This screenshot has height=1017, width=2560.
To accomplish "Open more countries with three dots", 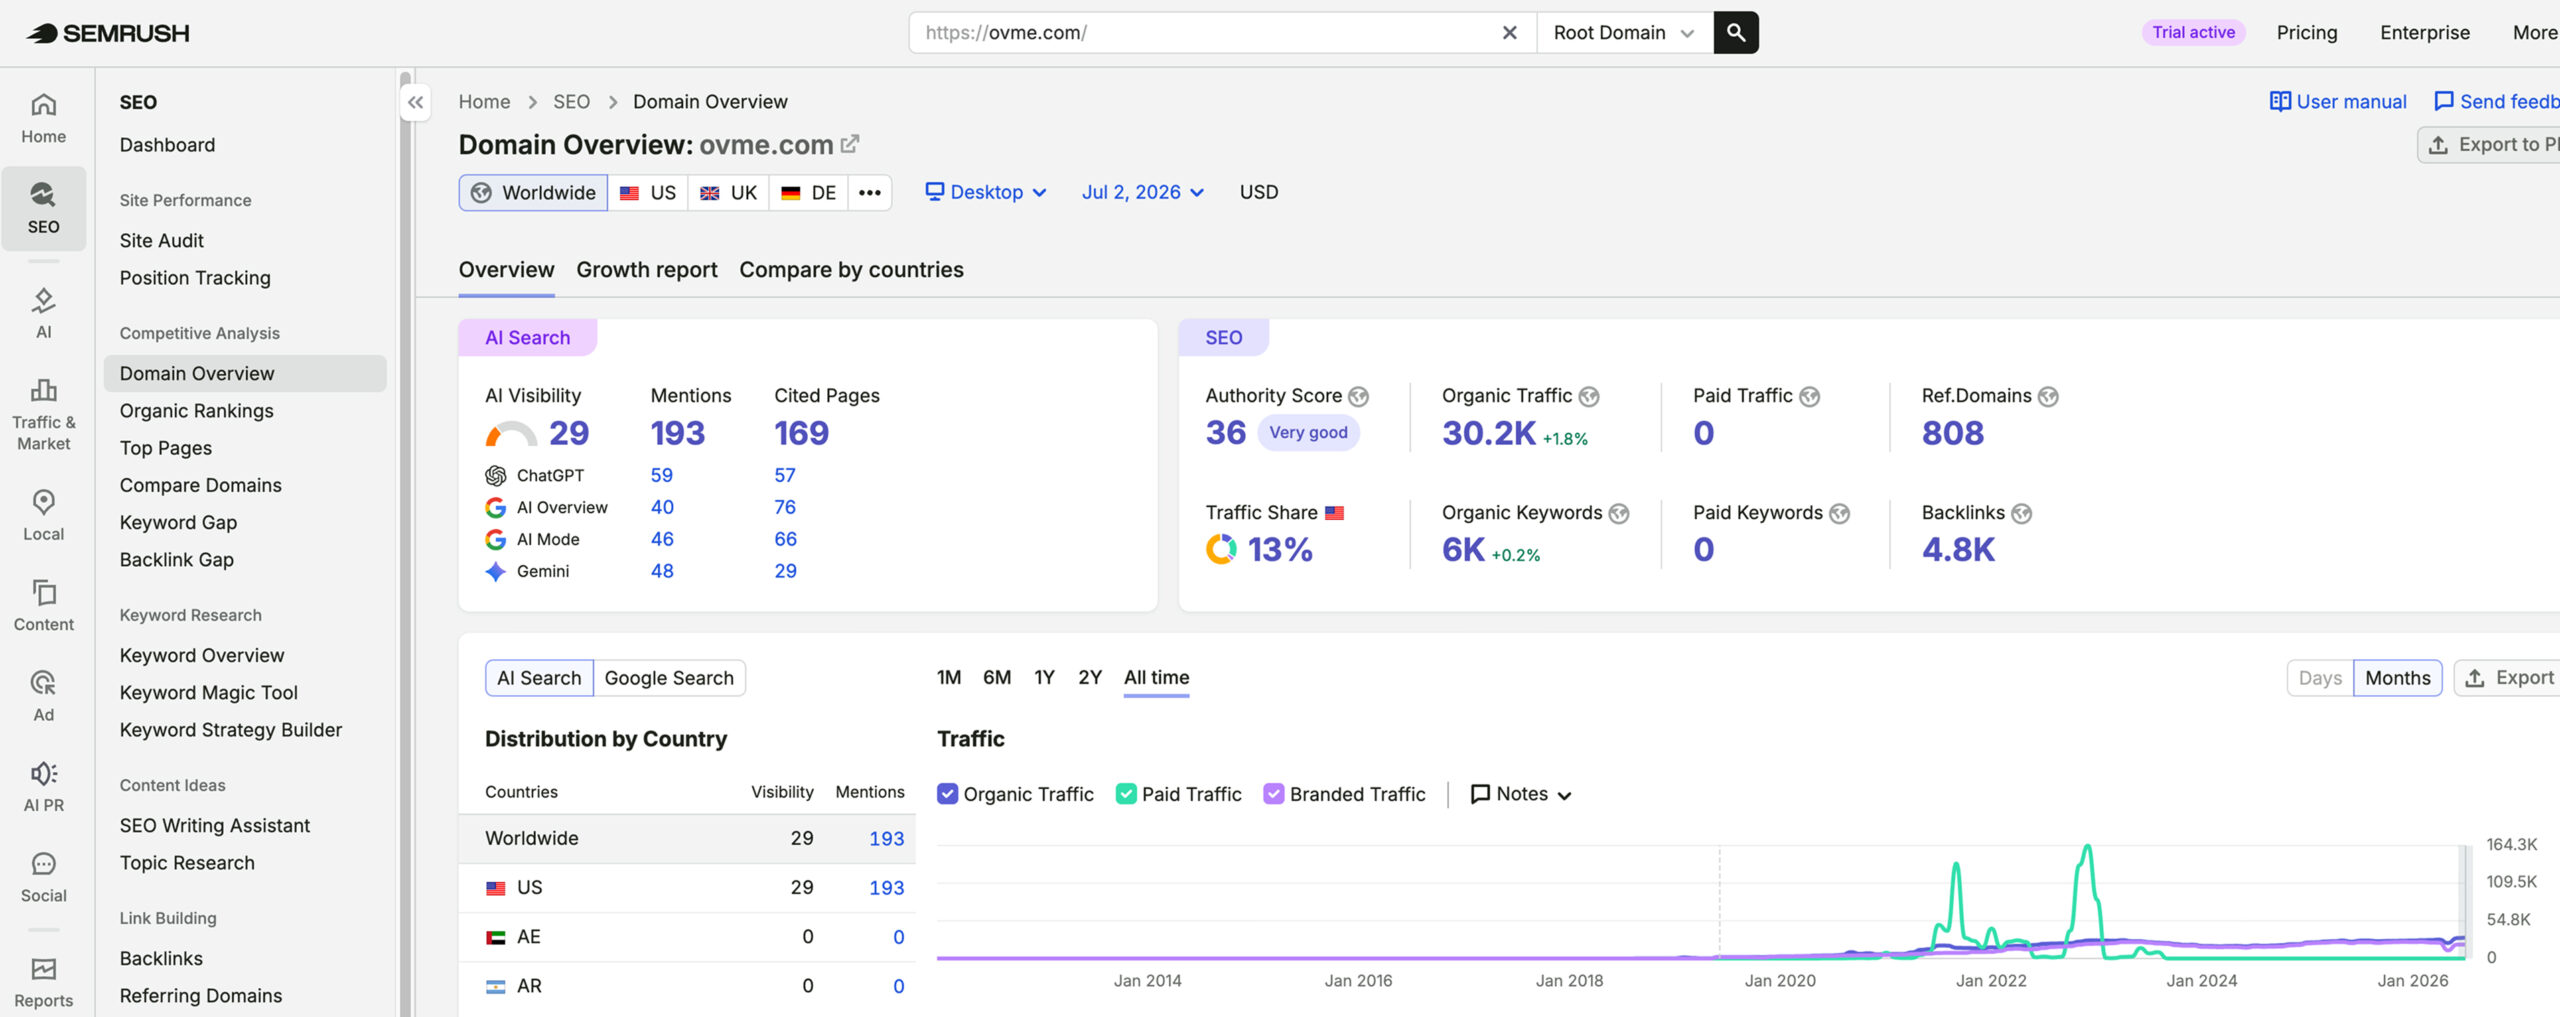I will 869,192.
